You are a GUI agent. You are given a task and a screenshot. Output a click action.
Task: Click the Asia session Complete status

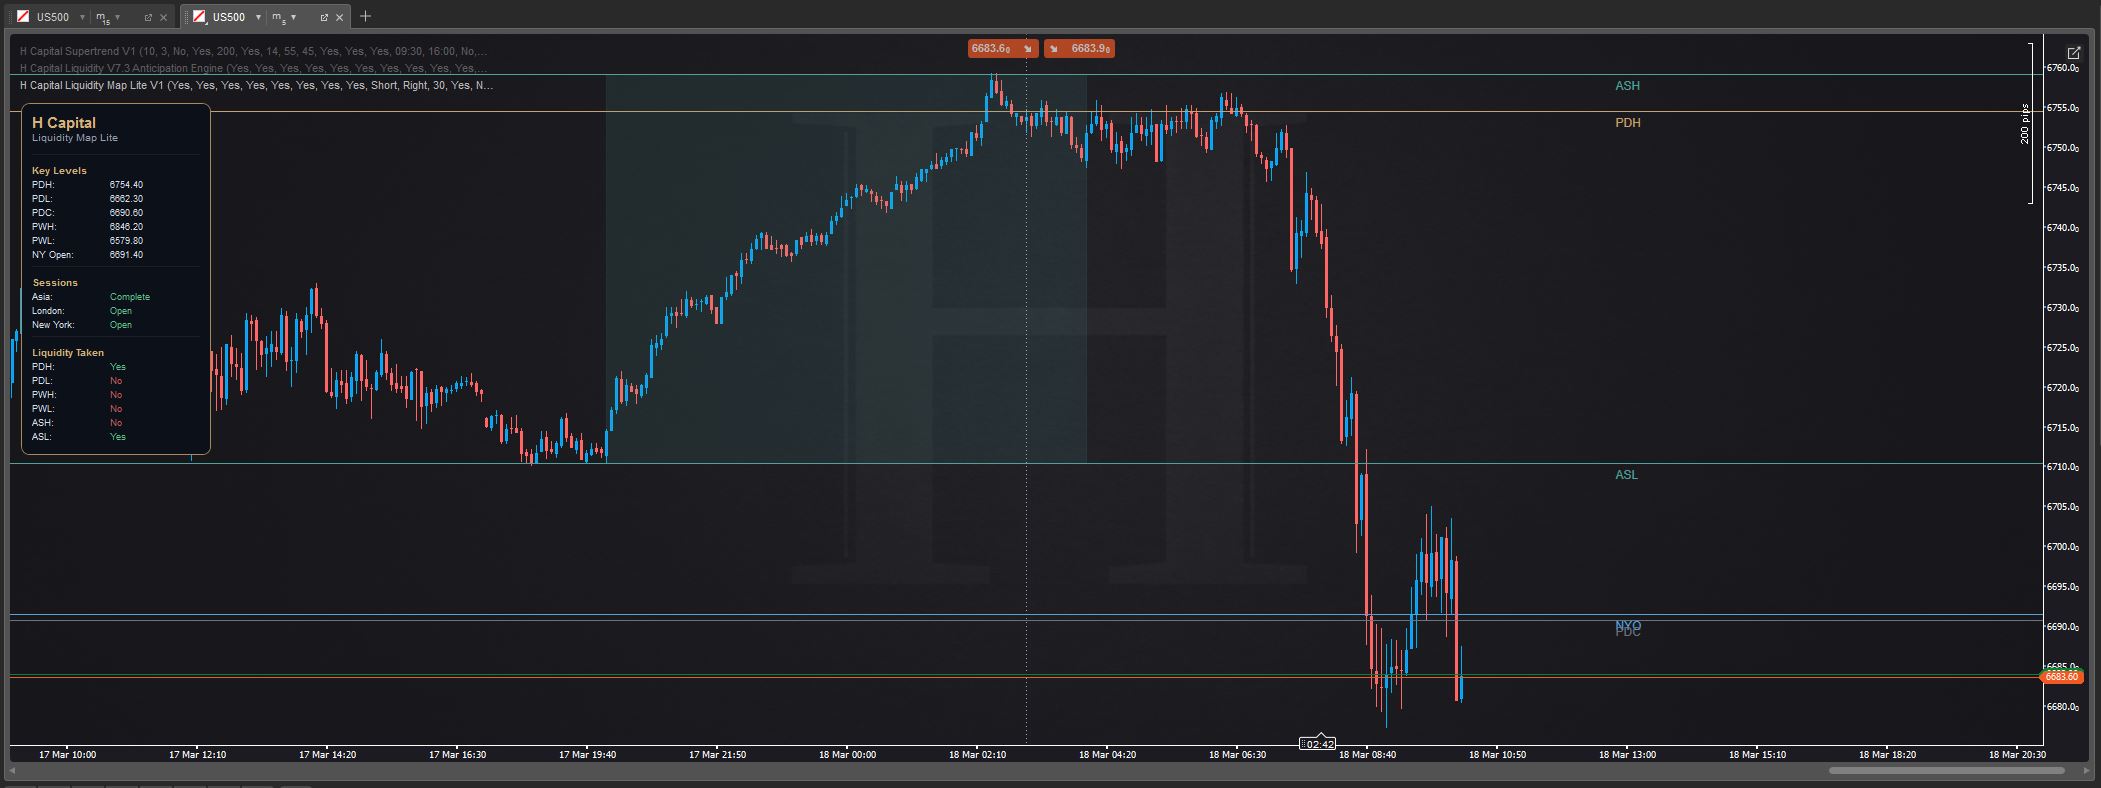pos(130,297)
